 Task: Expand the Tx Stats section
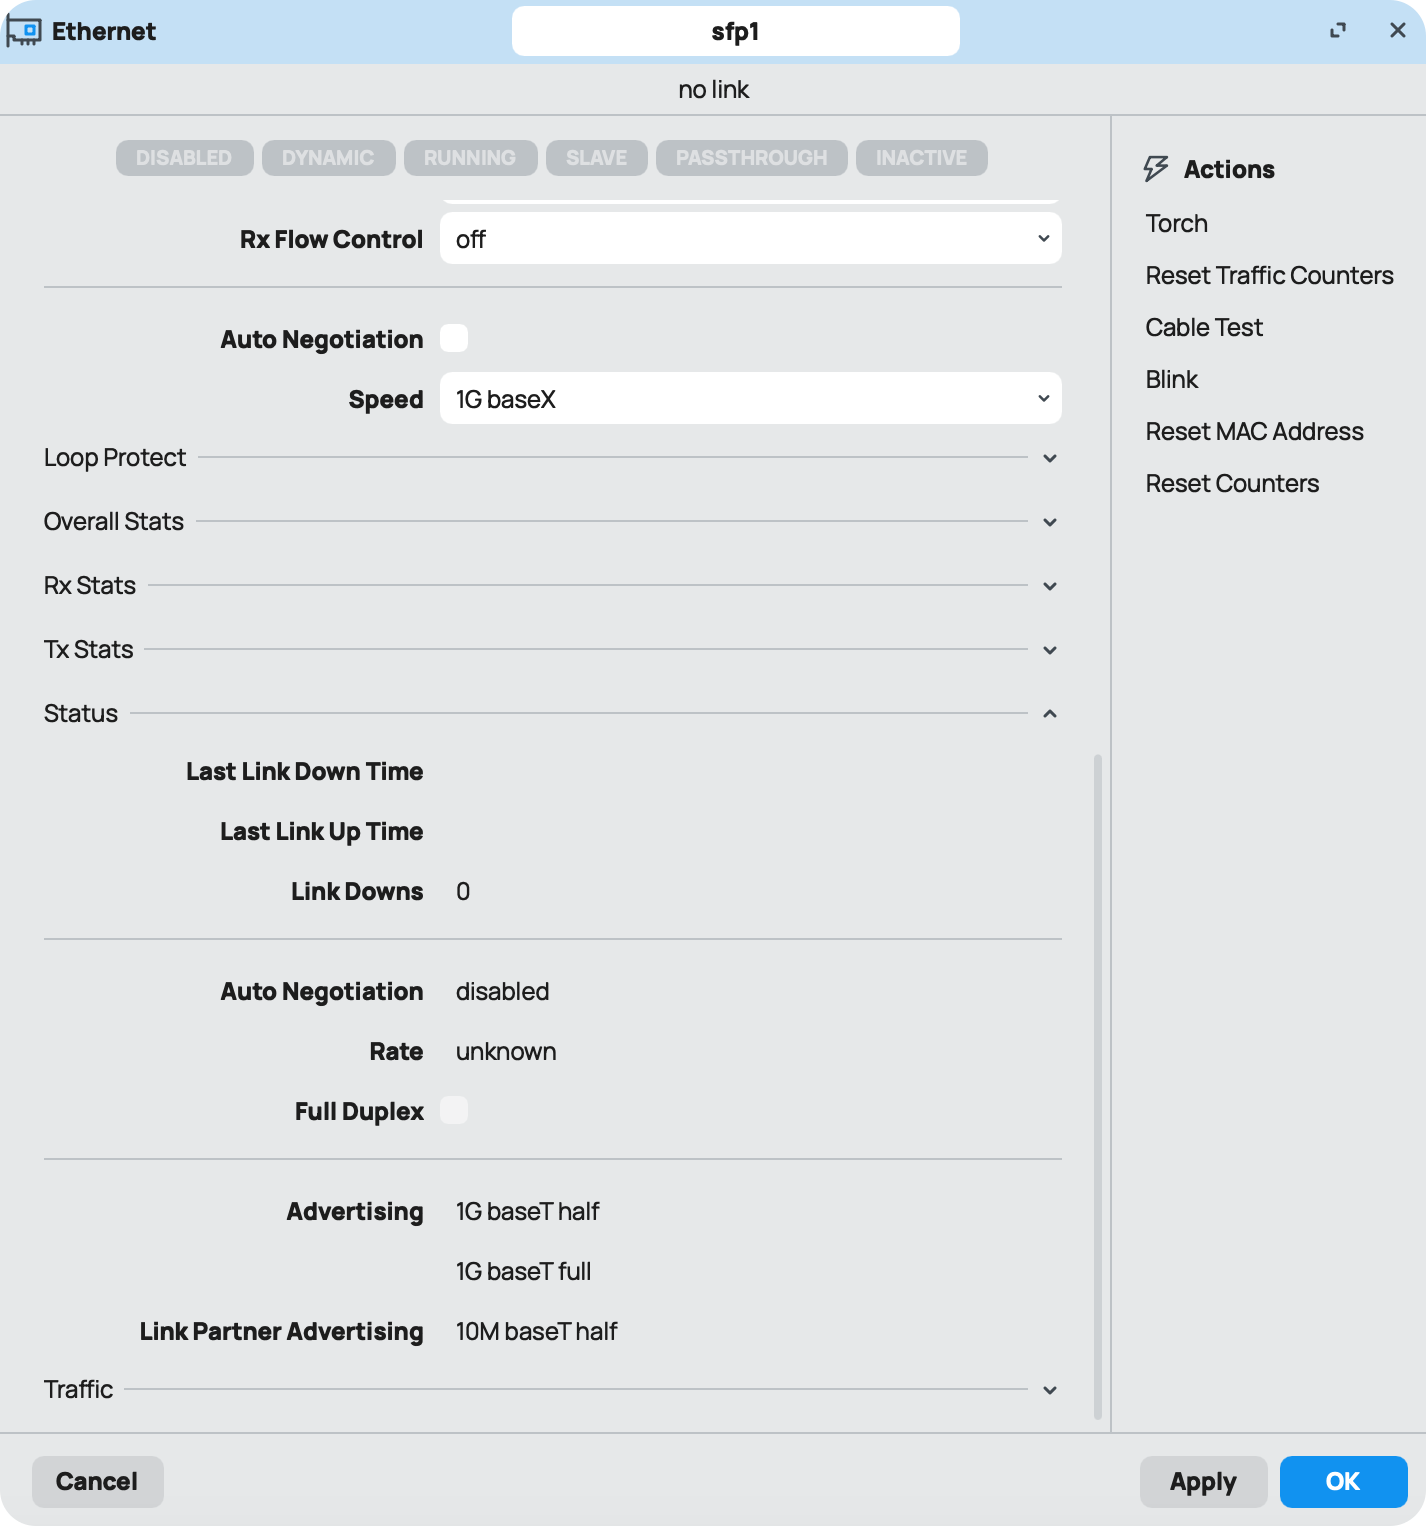(x=1049, y=650)
